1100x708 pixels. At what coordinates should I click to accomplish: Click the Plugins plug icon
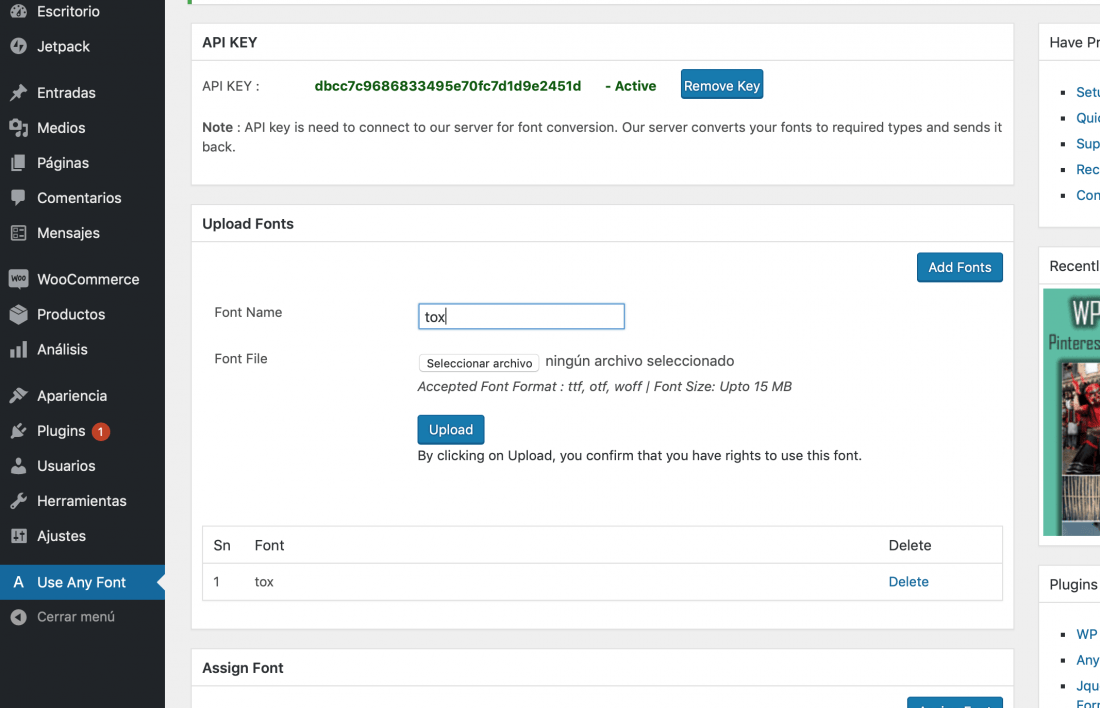(x=19, y=431)
